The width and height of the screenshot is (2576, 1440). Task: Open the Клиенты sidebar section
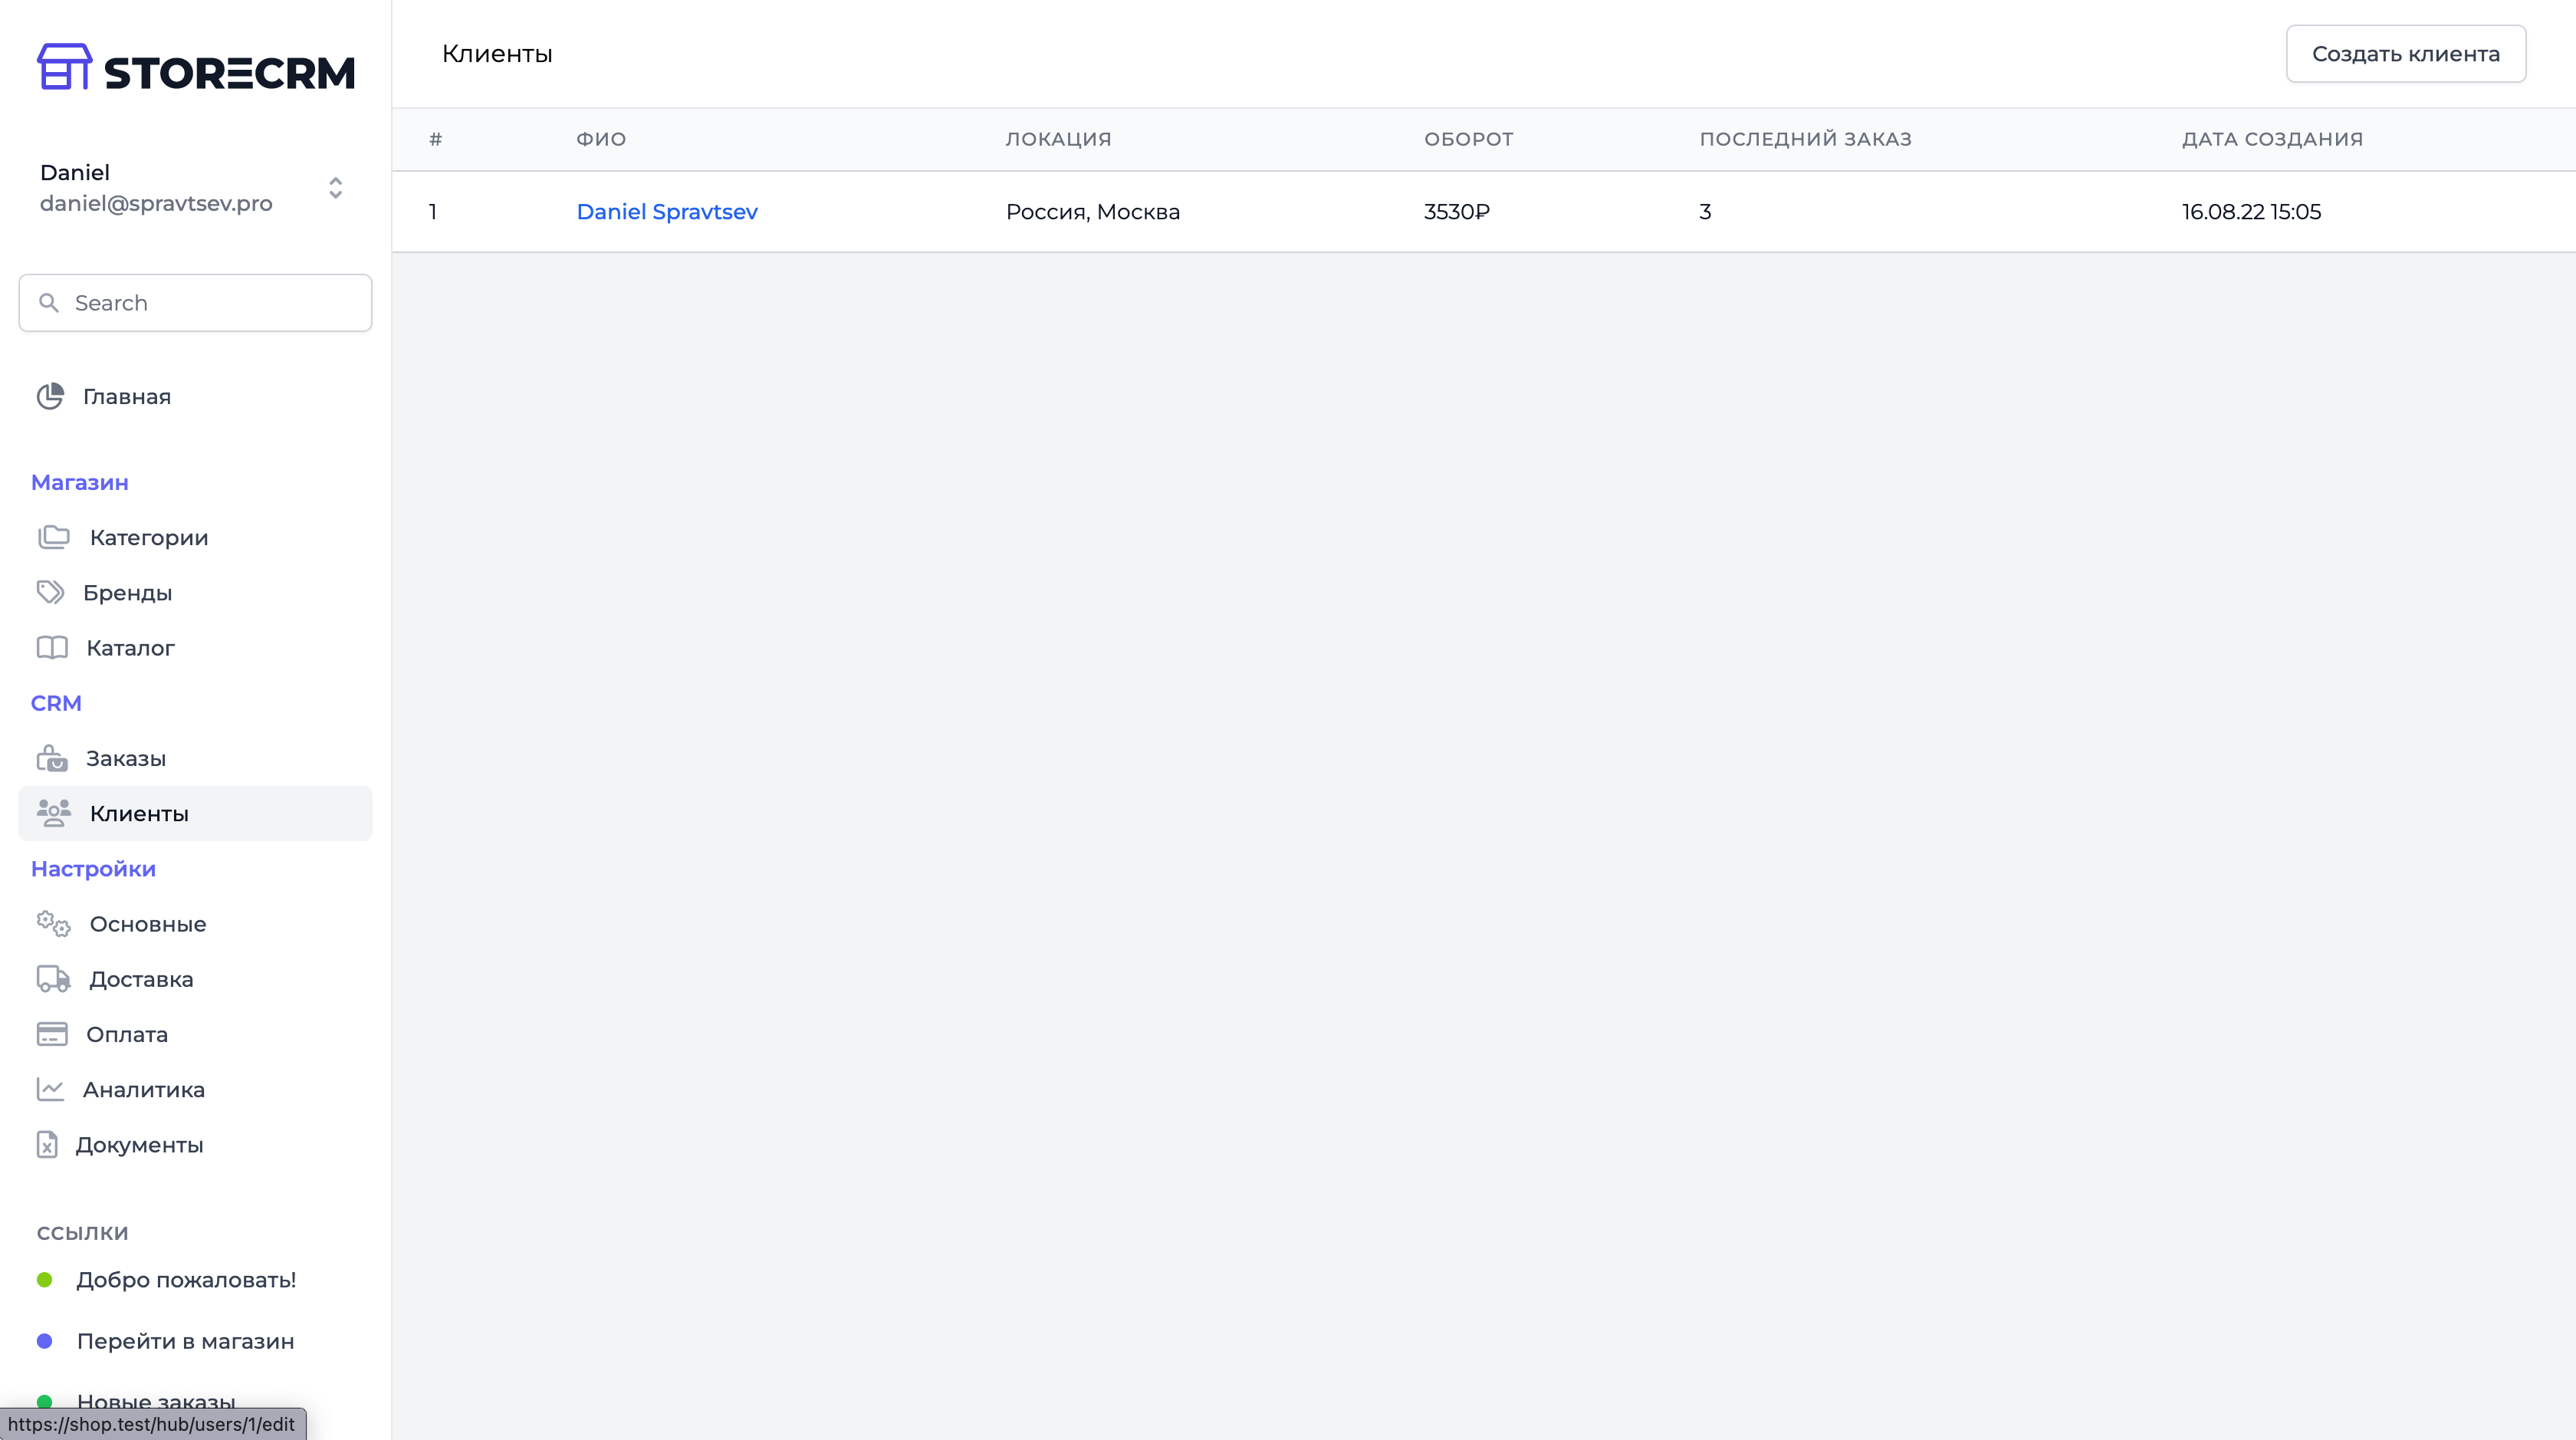(140, 813)
